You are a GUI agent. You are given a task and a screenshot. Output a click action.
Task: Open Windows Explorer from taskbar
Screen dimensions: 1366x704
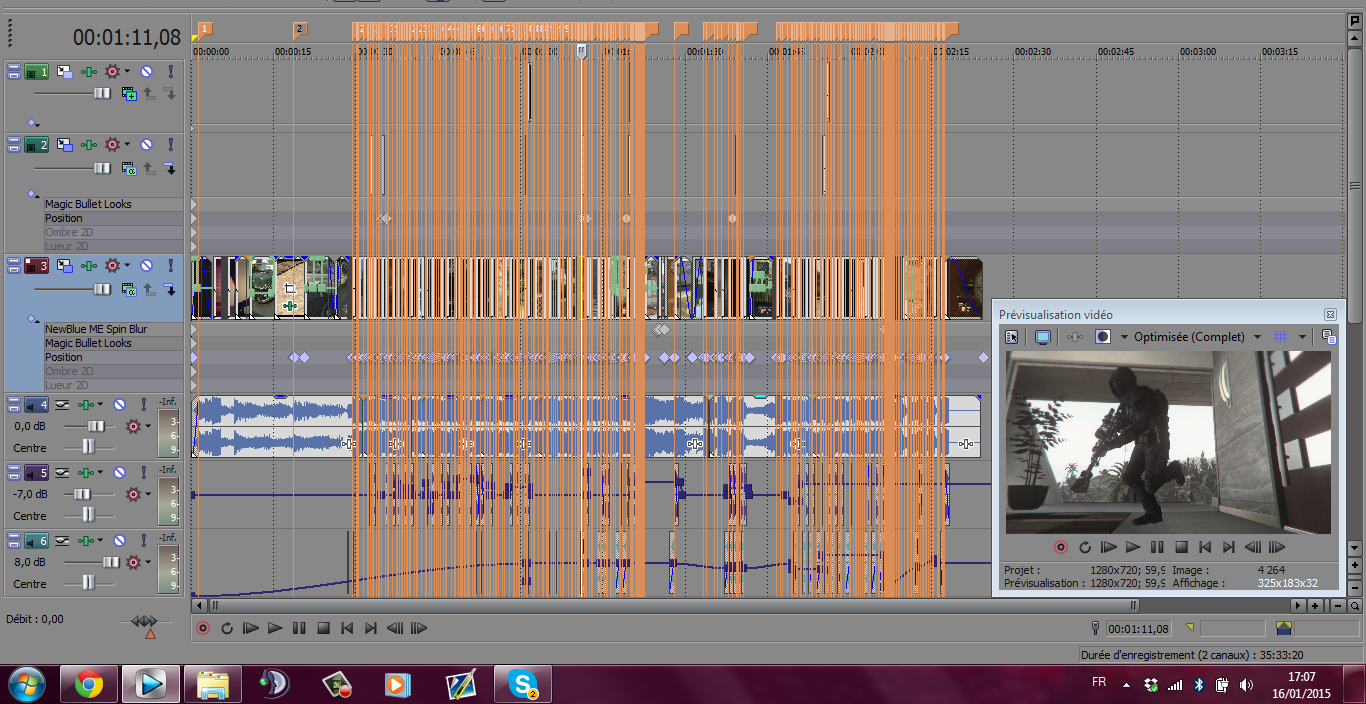click(x=212, y=685)
